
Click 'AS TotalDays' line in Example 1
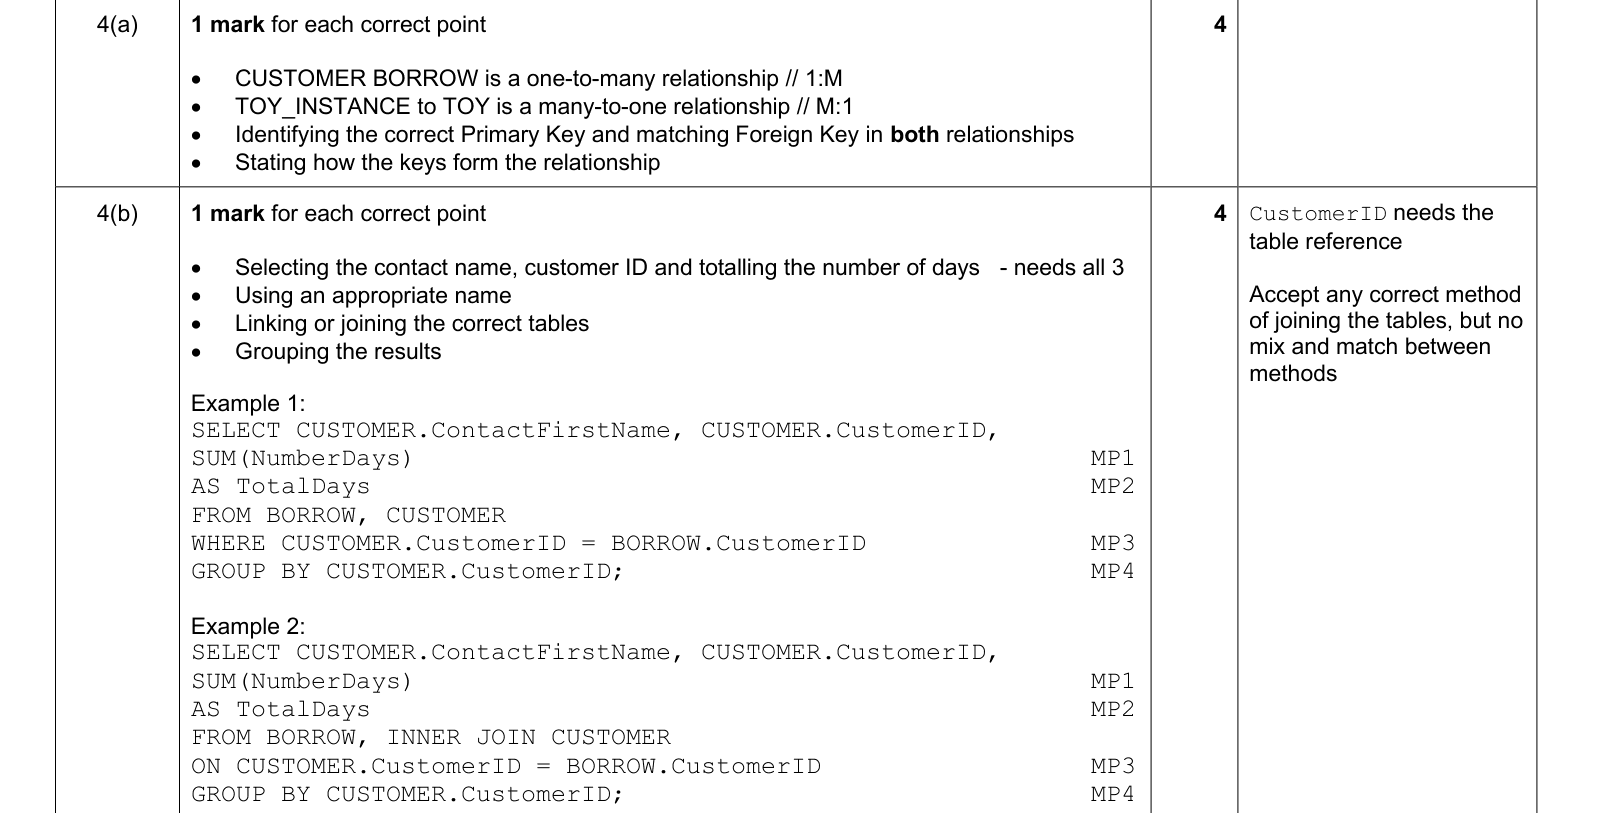[280, 487]
